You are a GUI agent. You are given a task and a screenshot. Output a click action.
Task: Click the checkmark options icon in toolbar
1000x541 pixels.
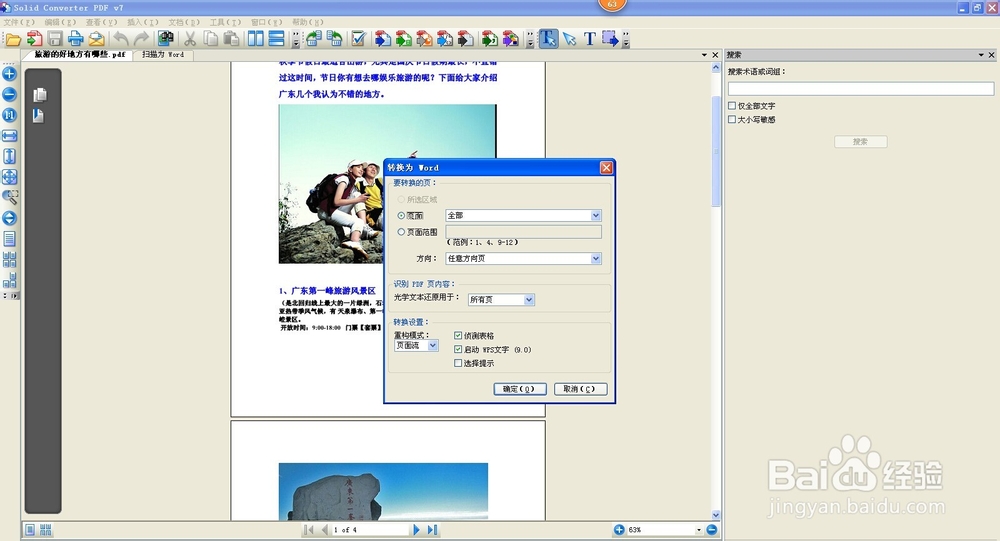358,39
